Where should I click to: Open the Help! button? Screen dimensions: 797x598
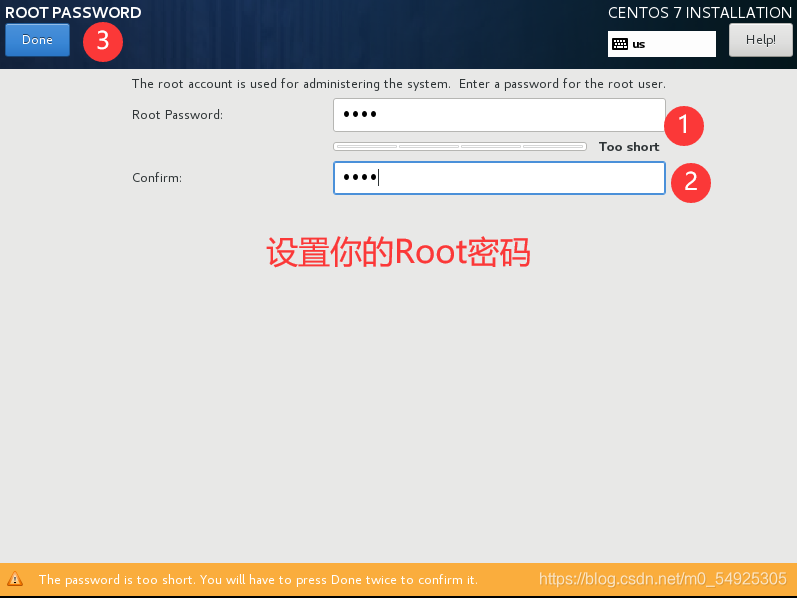pos(760,40)
